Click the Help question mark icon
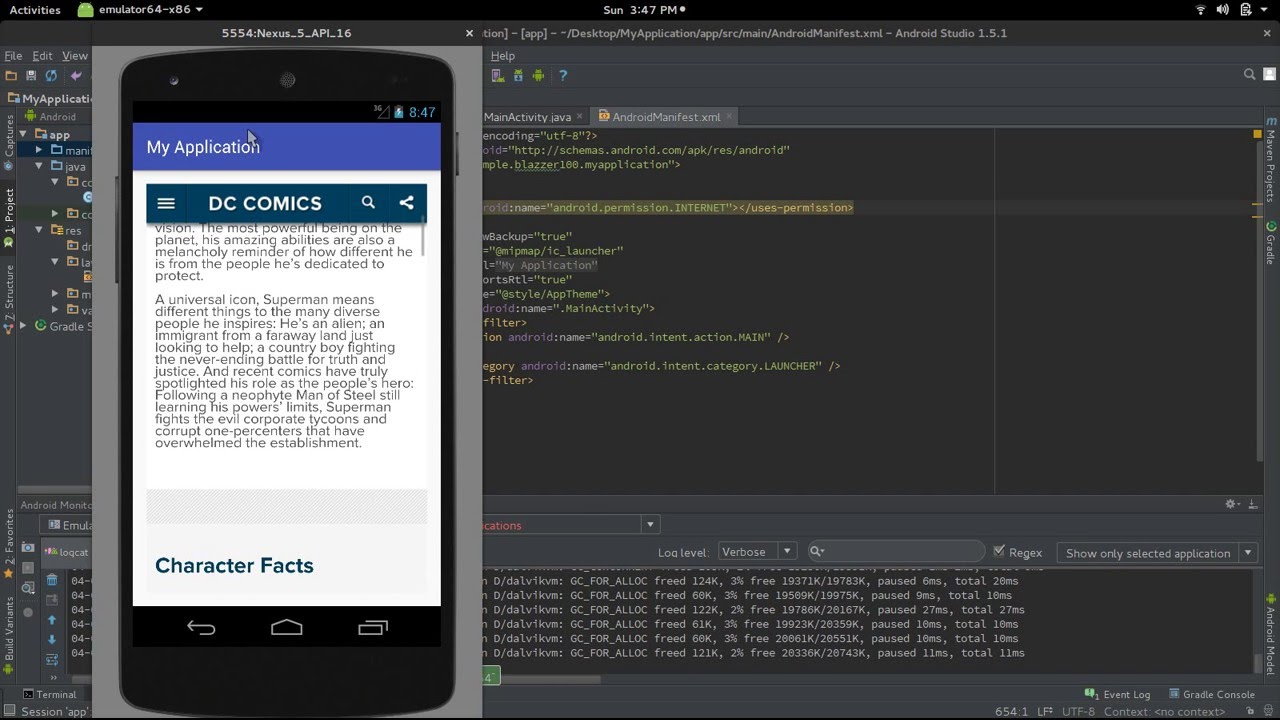The width and height of the screenshot is (1280, 720). 563,75
